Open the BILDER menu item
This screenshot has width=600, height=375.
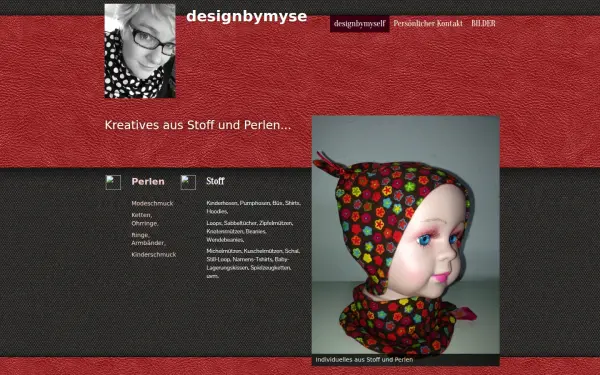pyautogui.click(x=483, y=24)
